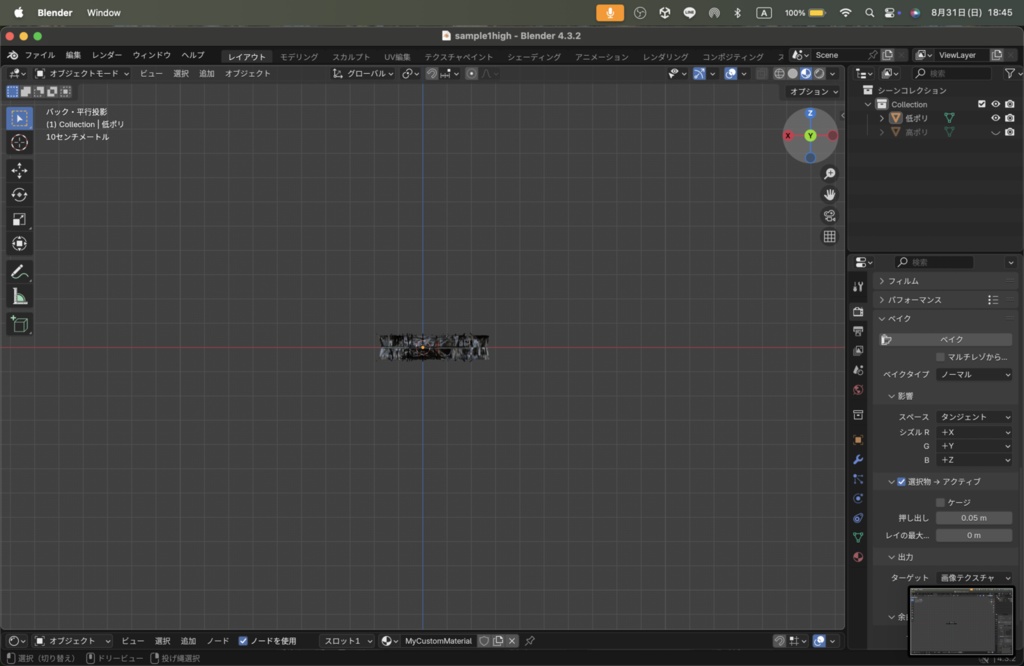Image resolution: width=1024 pixels, height=666 pixels.
Task: Select the Scale tool in the toolbar
Action: point(19,219)
